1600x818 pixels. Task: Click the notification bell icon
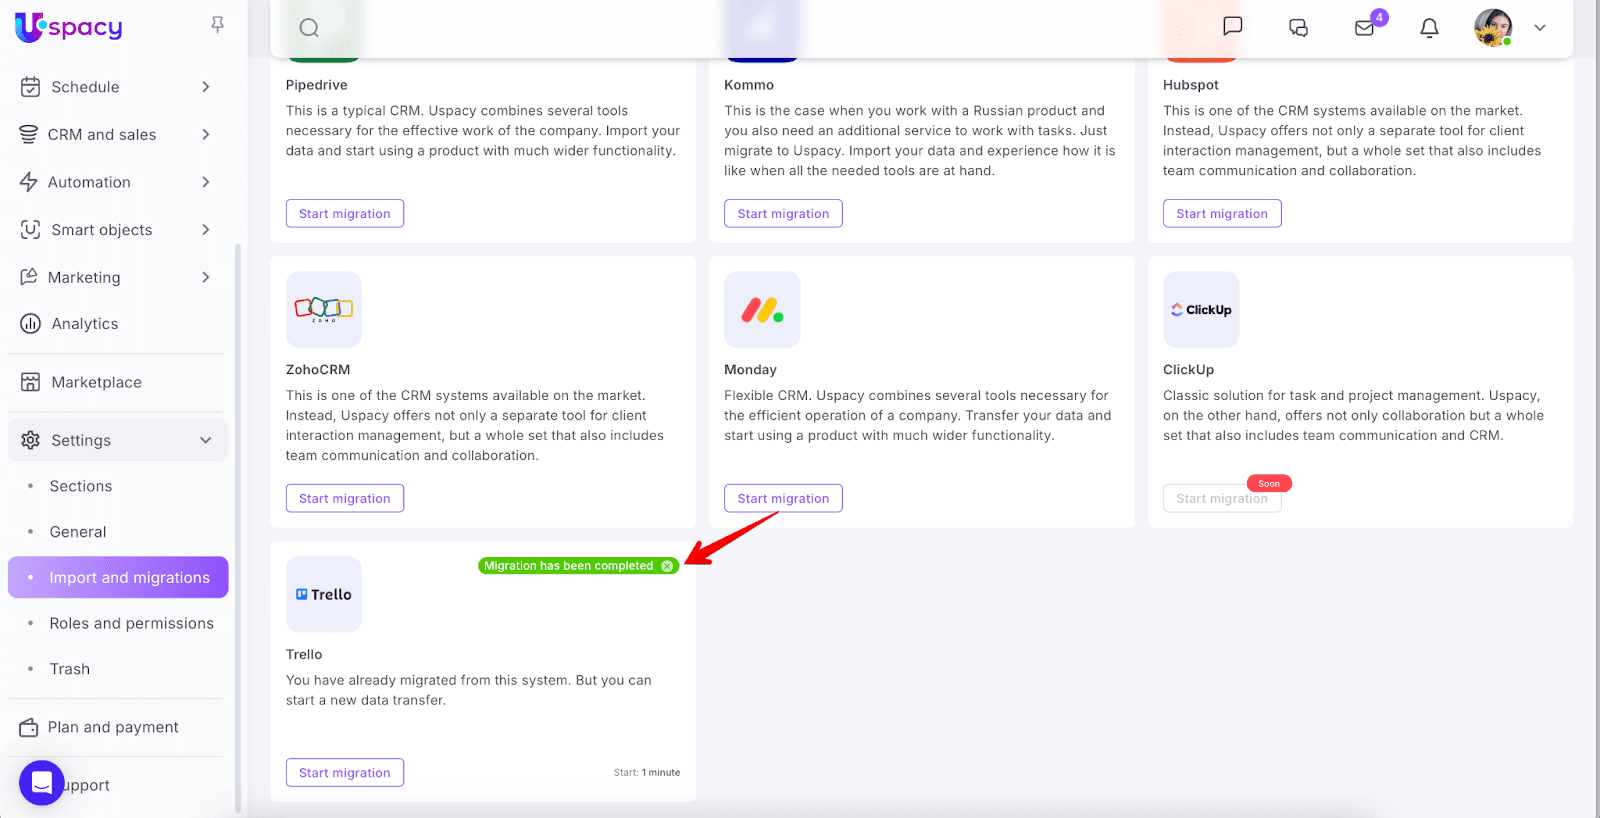(1430, 28)
